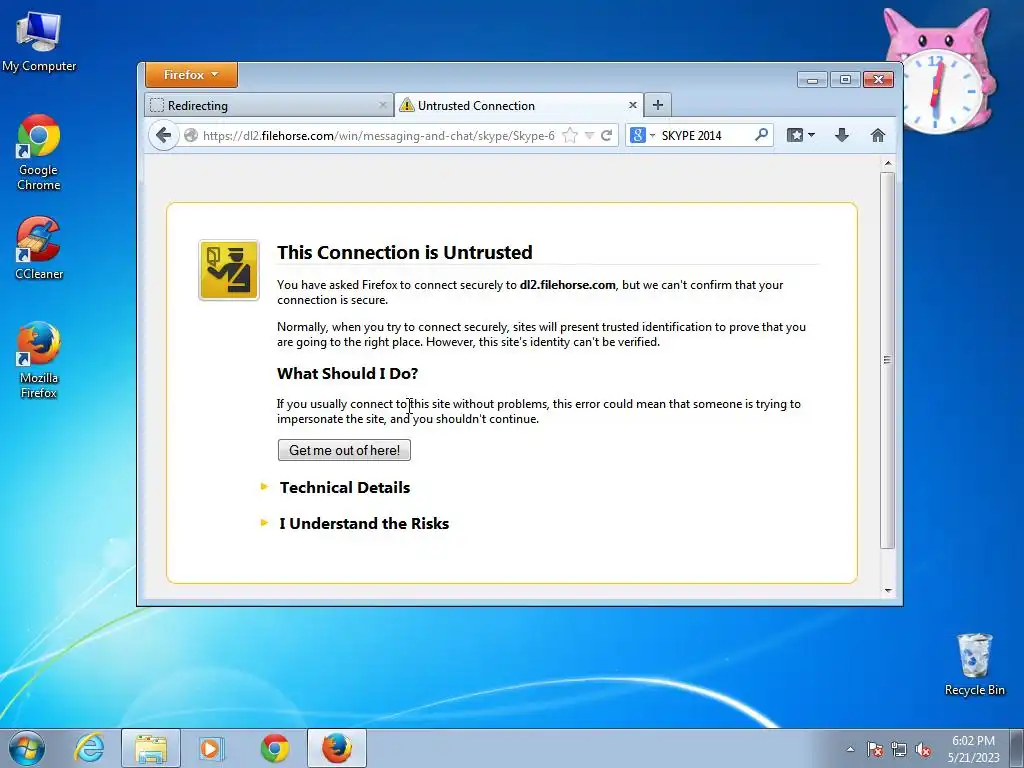
Task: Open My Computer desktop icon
Action: [x=39, y=42]
